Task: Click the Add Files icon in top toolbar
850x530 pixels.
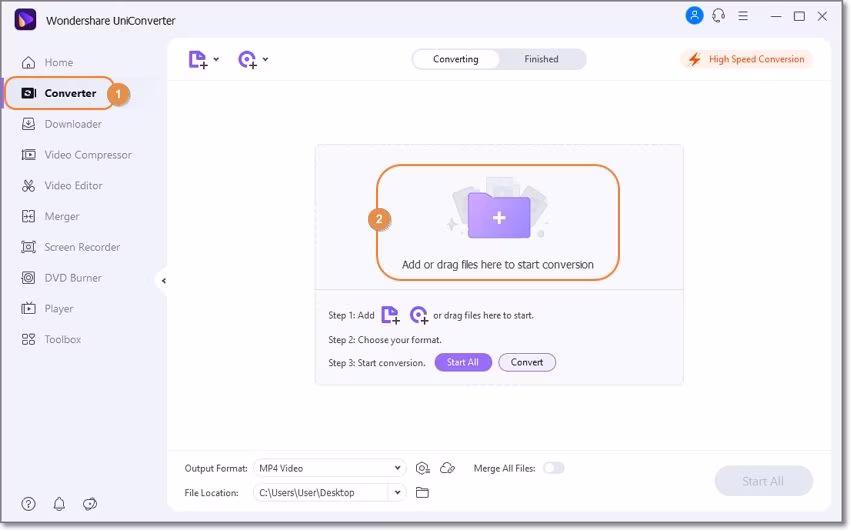Action: [198, 60]
